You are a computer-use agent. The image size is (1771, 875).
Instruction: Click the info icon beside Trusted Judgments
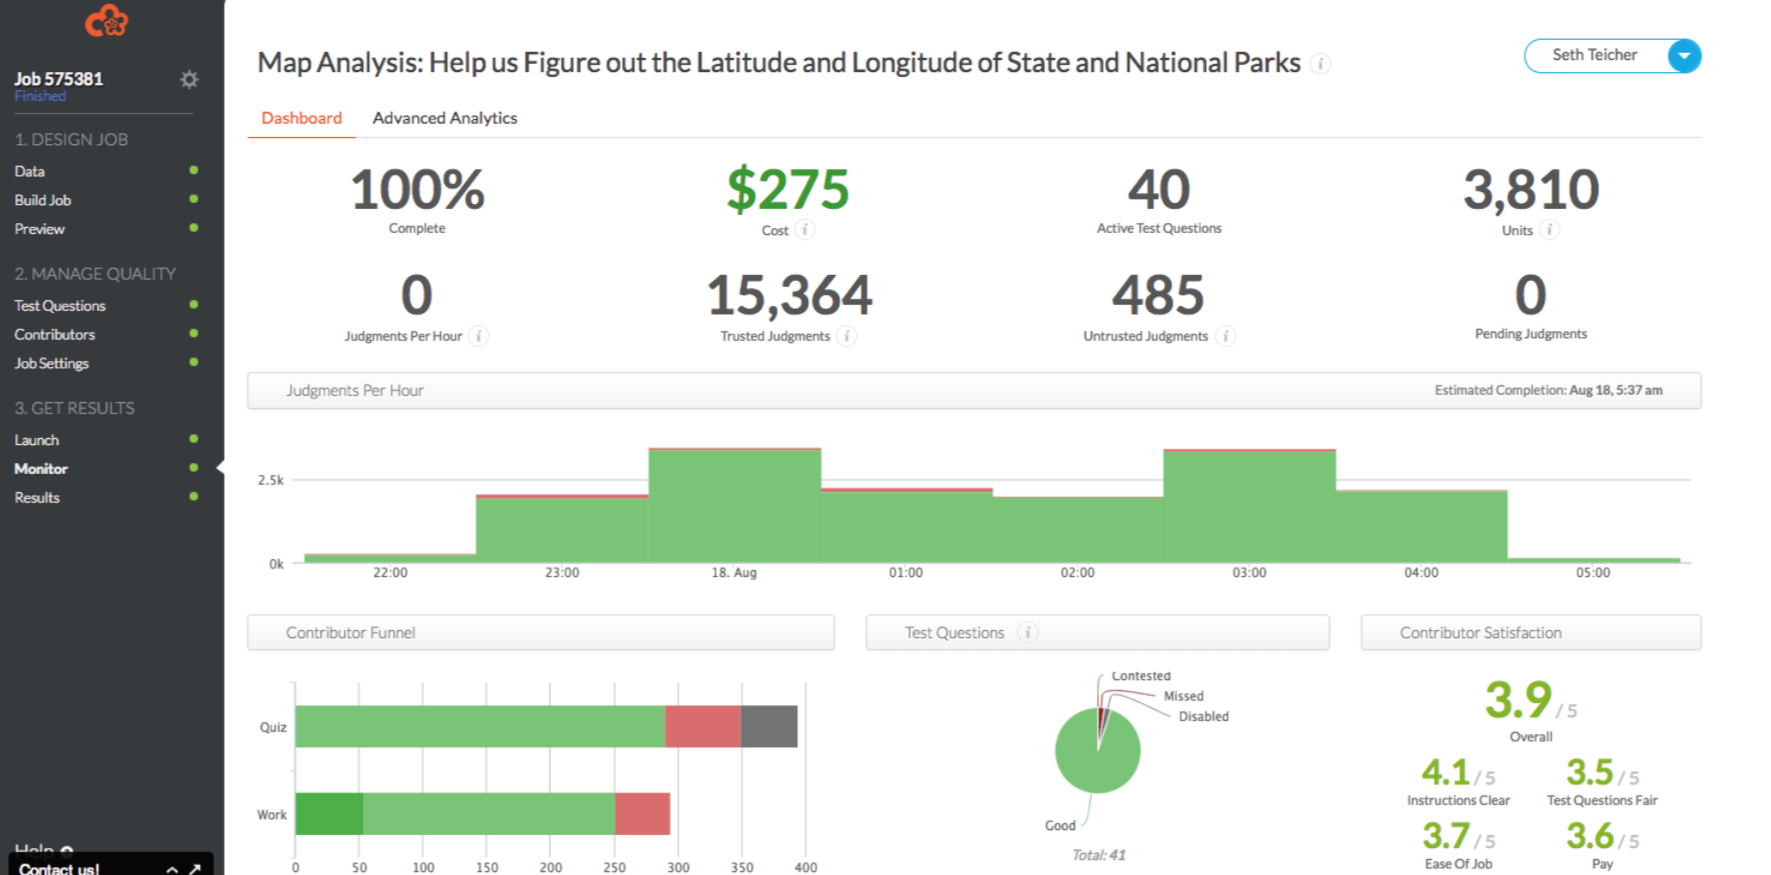tap(847, 336)
